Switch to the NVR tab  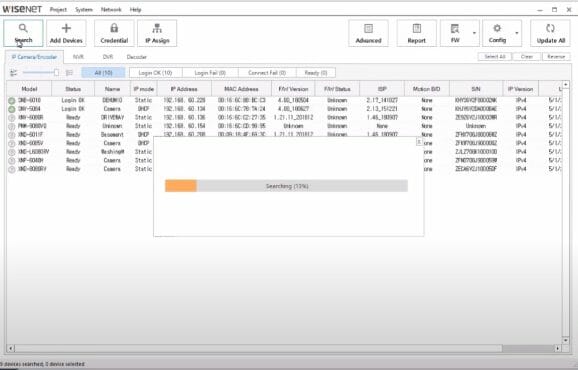(x=78, y=57)
